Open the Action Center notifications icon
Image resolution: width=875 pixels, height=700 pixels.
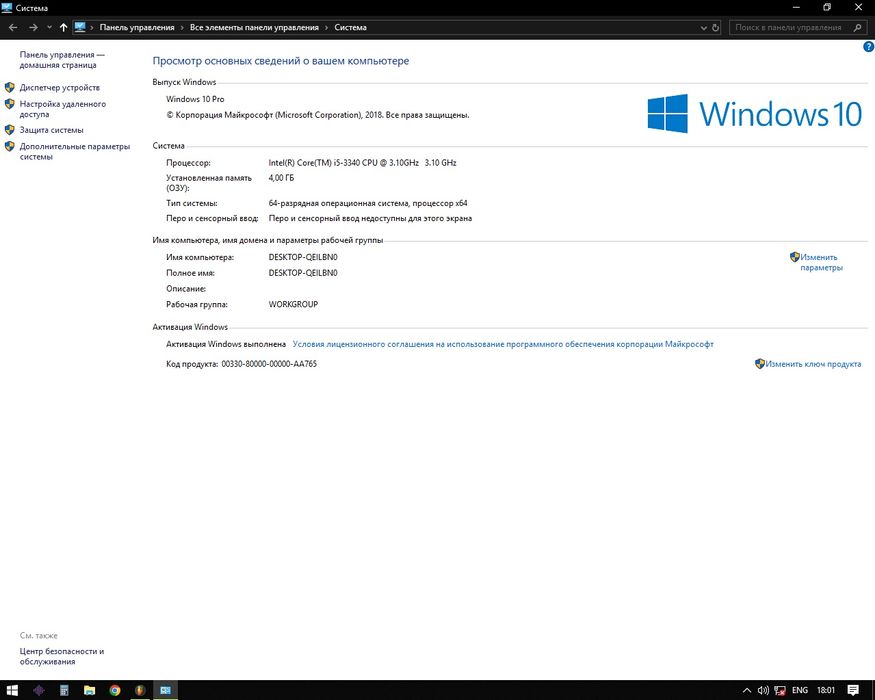pos(853,691)
